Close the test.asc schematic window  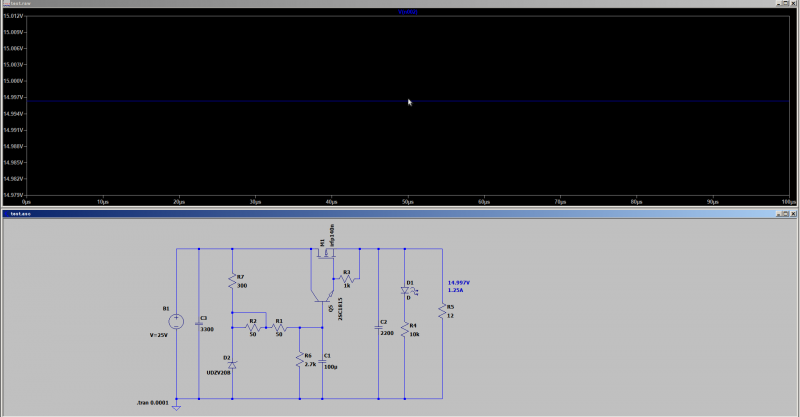[x=792, y=213]
